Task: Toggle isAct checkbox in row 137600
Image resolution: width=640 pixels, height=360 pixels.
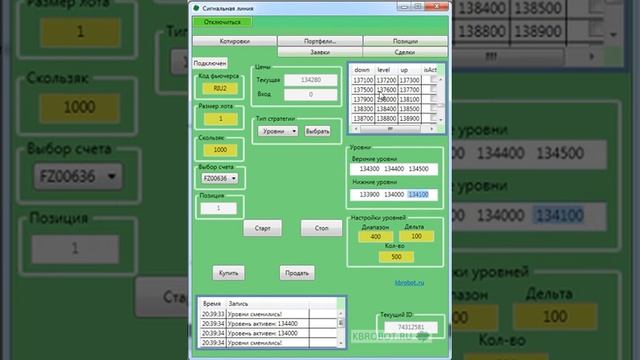Action: coord(433,89)
